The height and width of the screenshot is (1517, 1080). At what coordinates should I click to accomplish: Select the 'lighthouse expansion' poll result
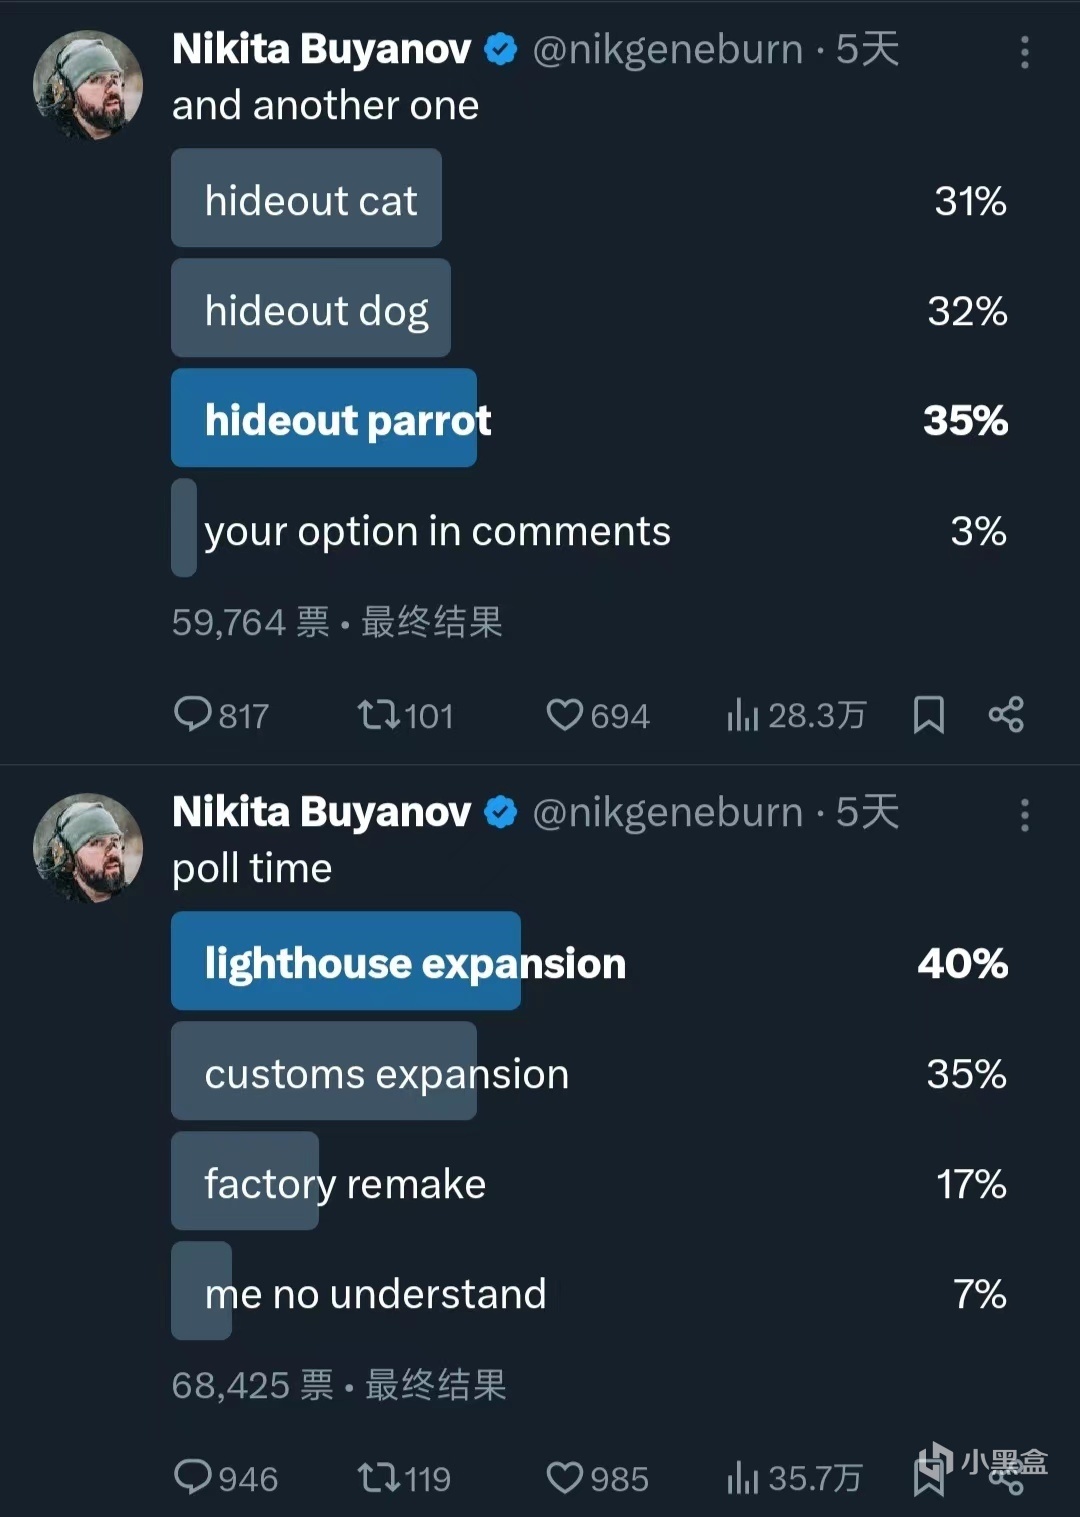590,961
